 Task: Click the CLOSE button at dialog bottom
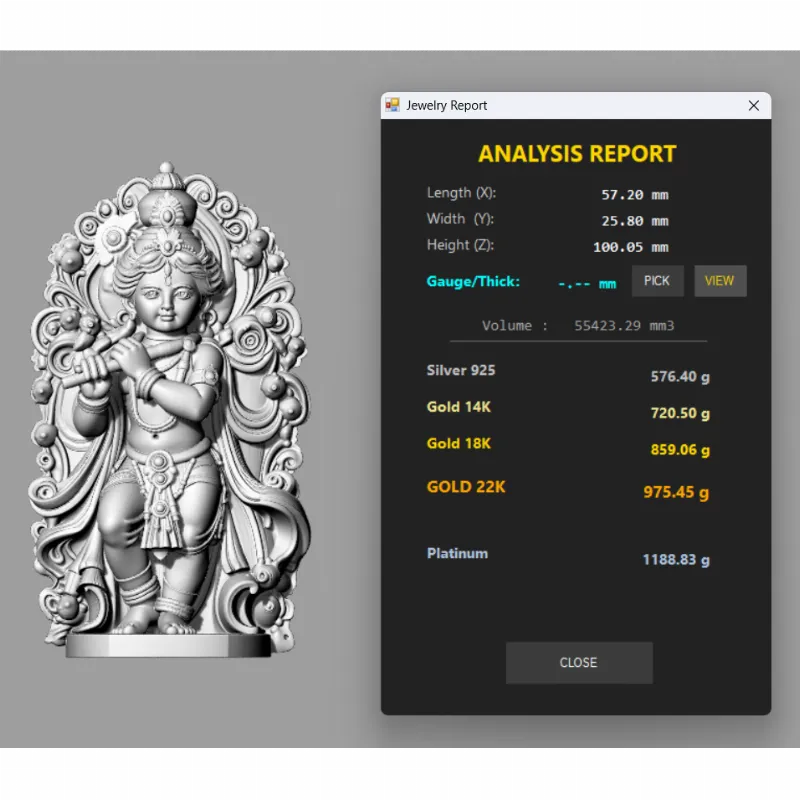coord(579,663)
